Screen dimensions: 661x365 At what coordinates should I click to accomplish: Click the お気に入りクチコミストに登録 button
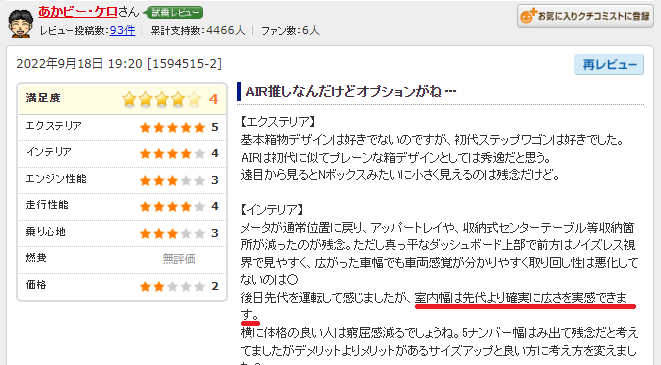tap(585, 16)
